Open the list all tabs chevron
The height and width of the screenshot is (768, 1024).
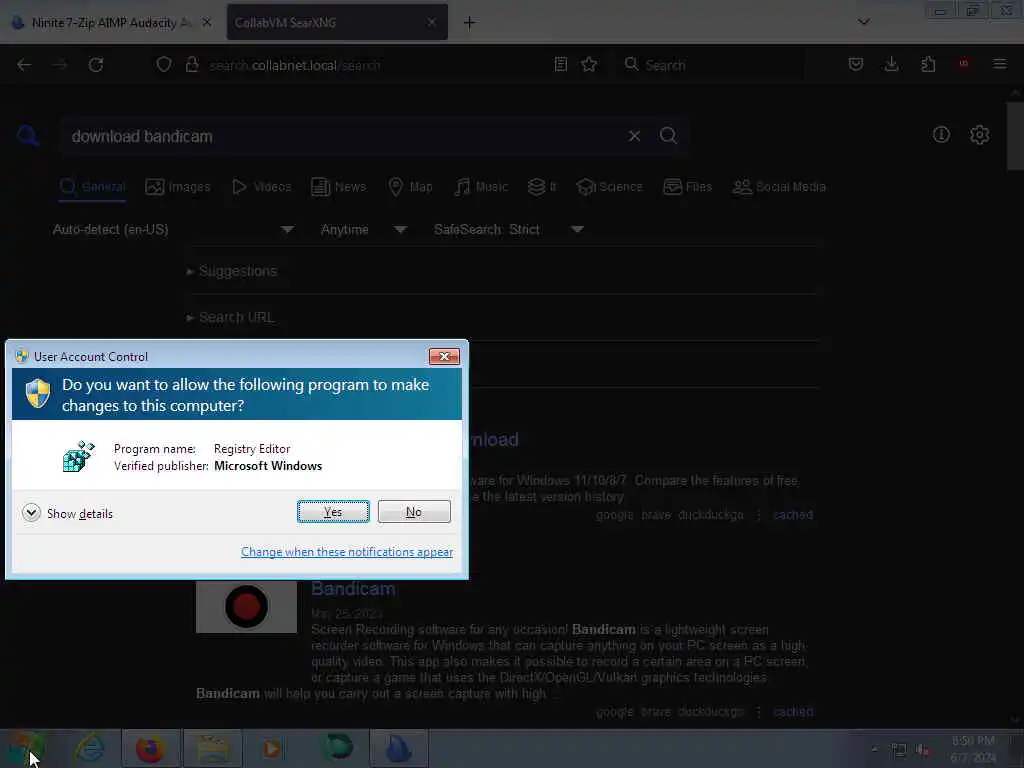pyautogui.click(x=863, y=22)
